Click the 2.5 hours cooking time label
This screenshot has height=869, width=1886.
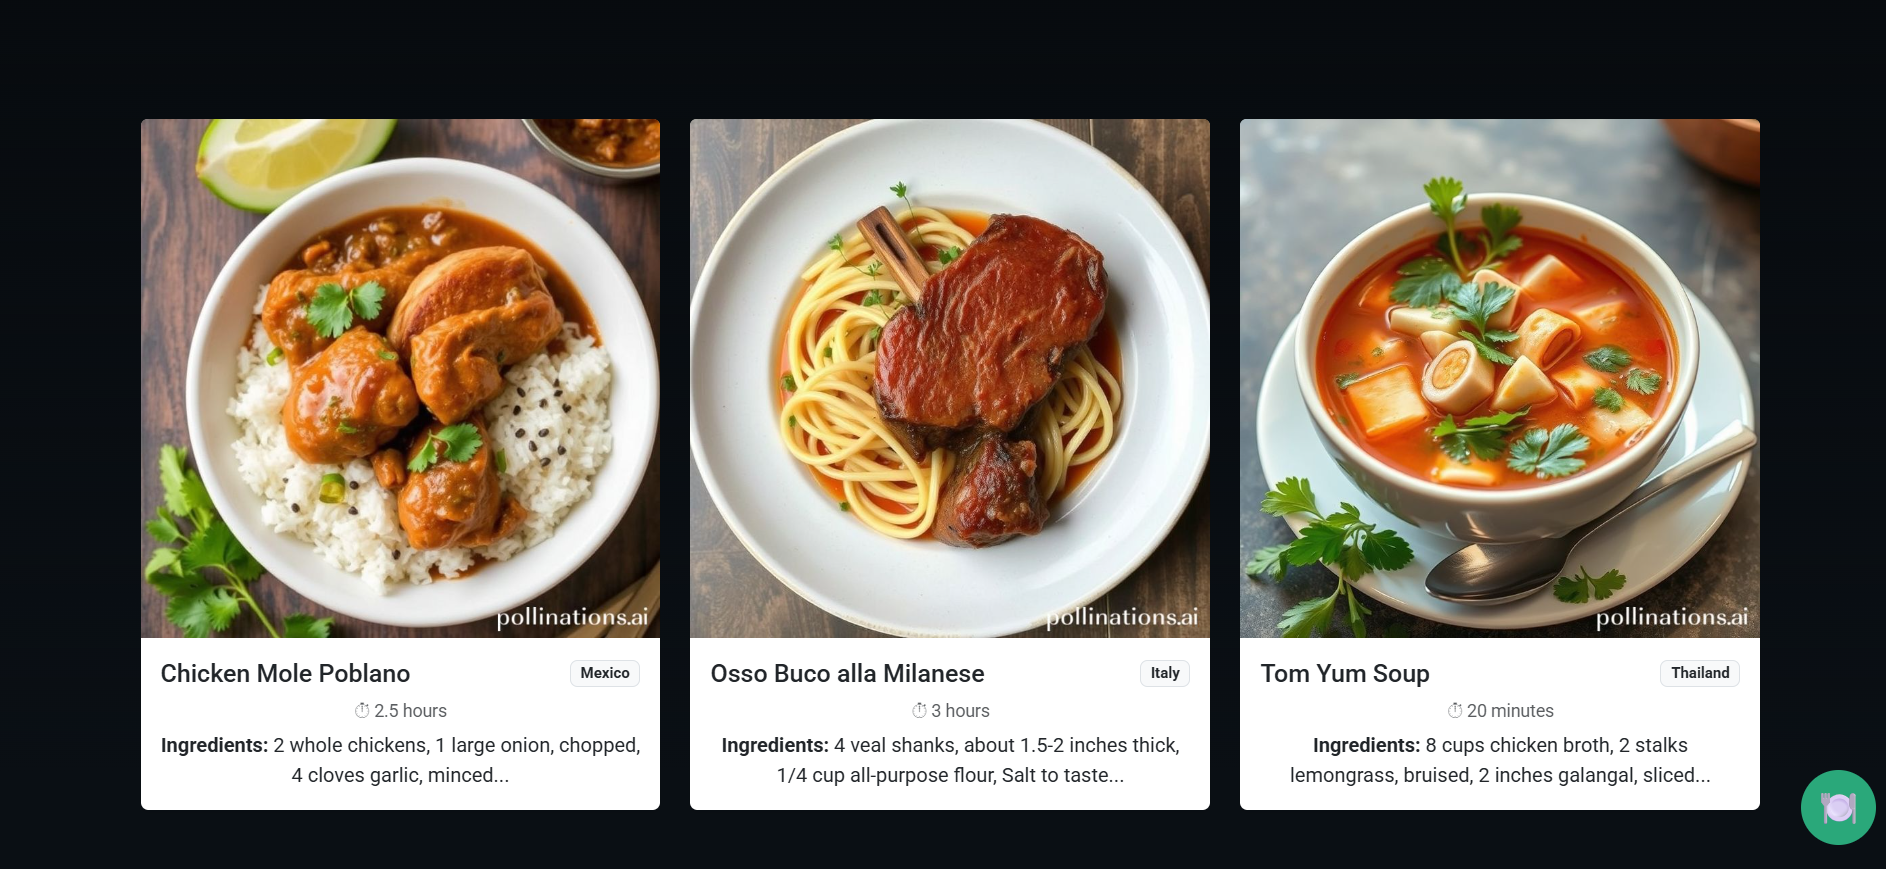tap(410, 711)
